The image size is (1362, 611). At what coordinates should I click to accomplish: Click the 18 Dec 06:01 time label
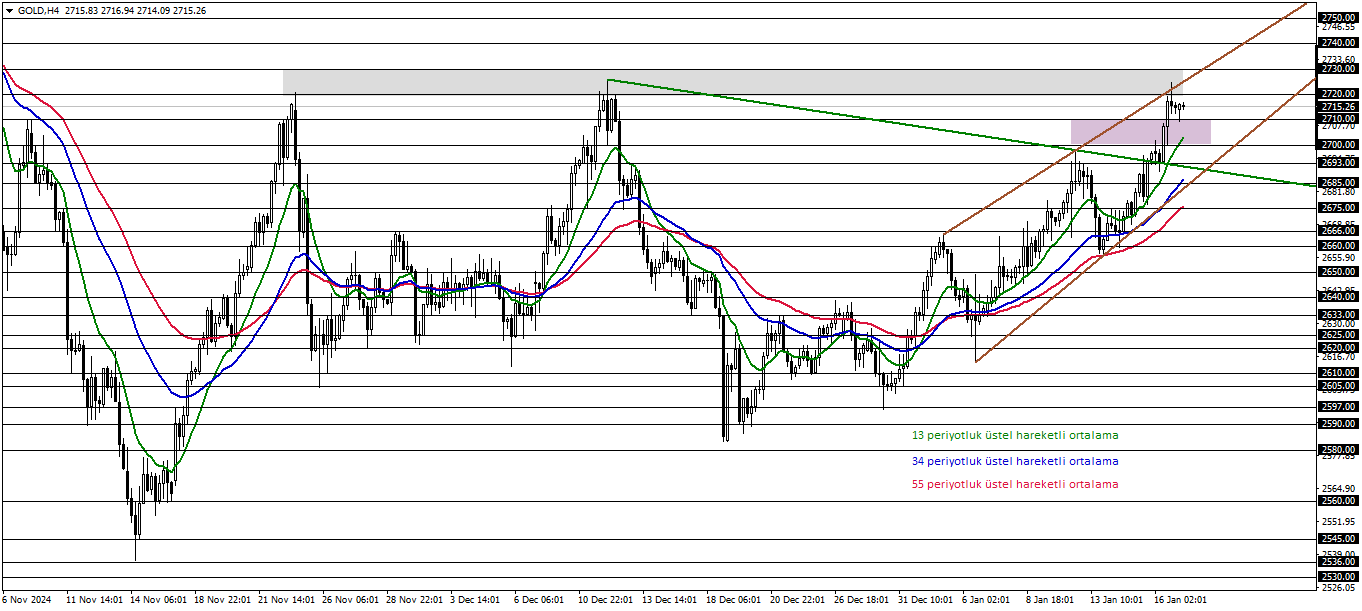tap(735, 601)
